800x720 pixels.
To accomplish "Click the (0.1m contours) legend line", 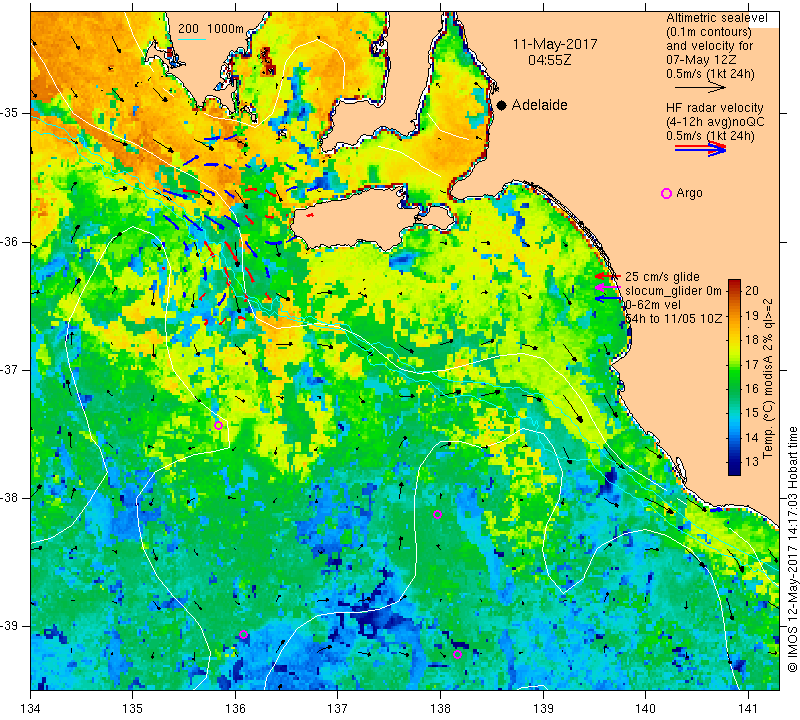I will point(708,32).
